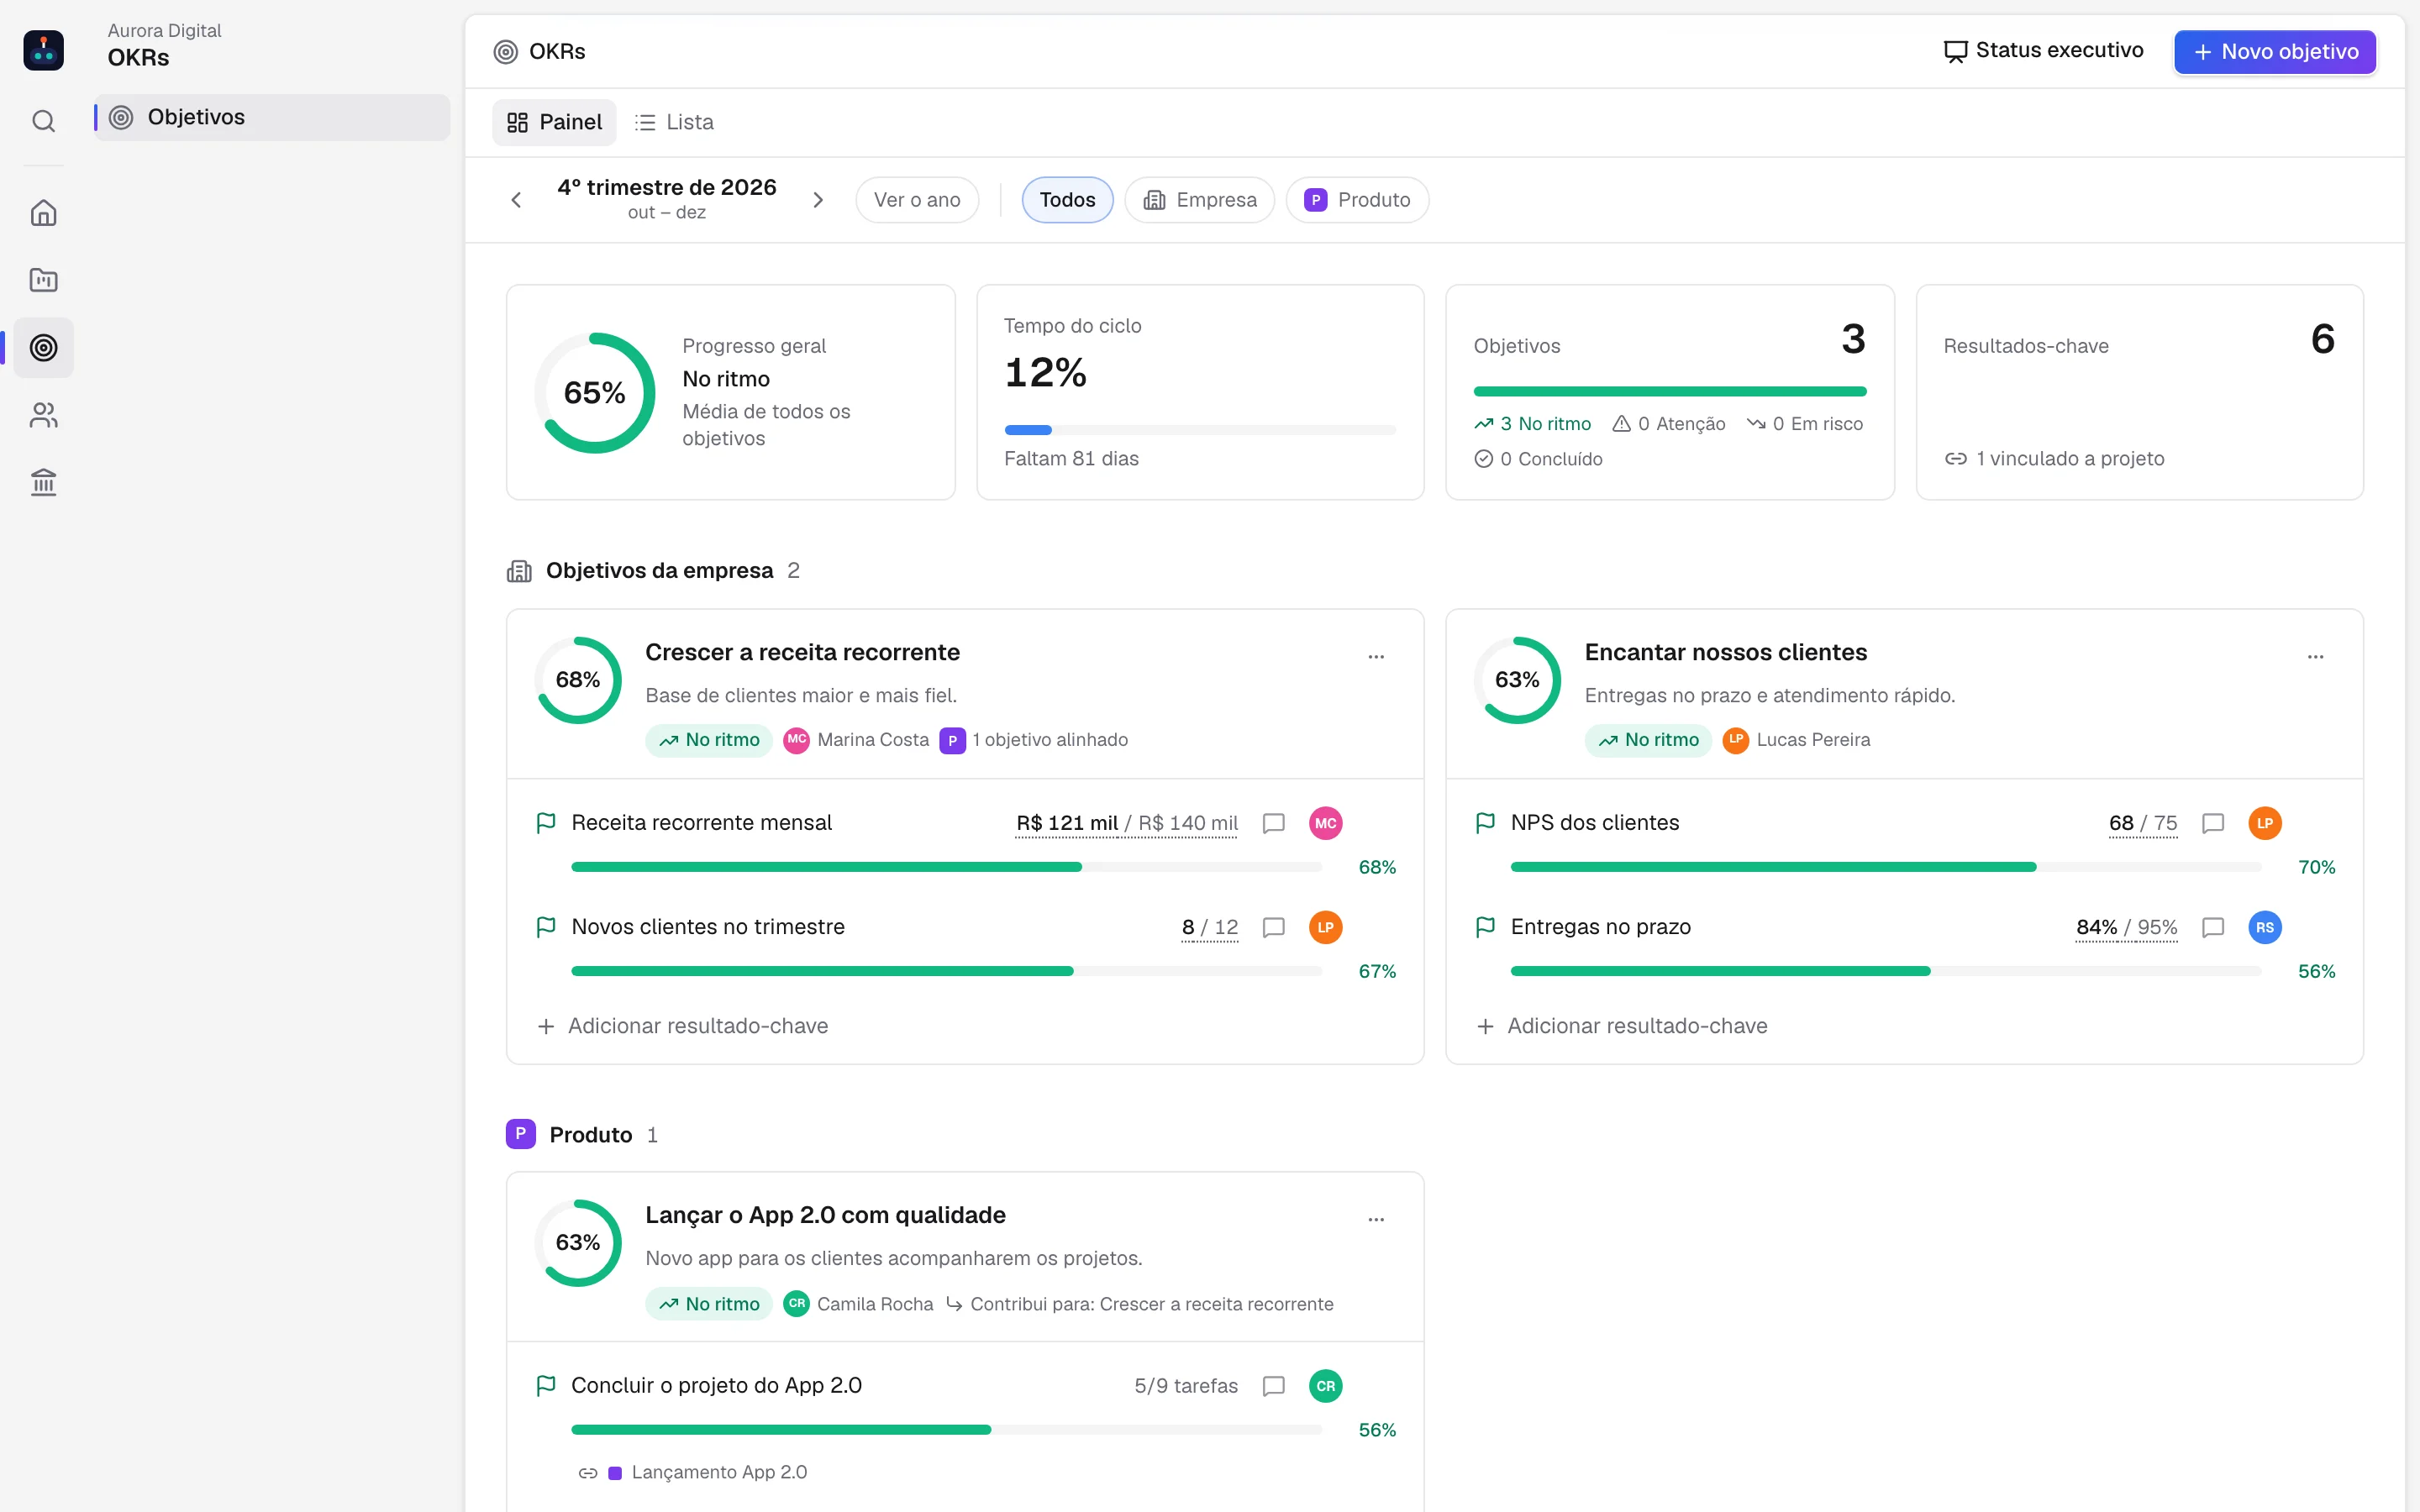The image size is (2420, 1512).
Task: Click flag icon of Entregas no prazo
Action: (x=1486, y=927)
